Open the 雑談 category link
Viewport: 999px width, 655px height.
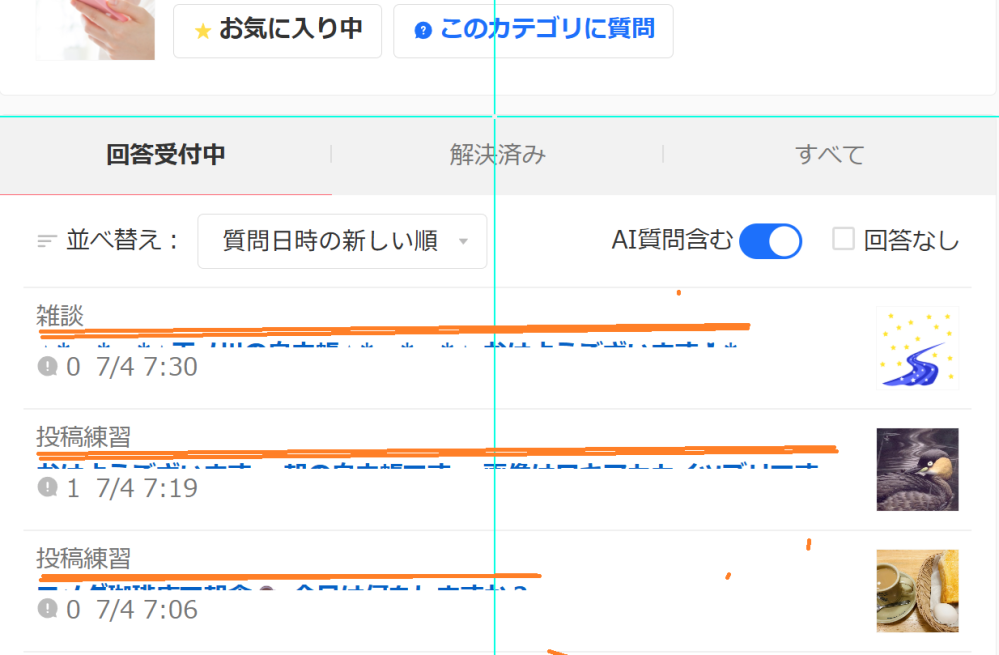tap(60, 315)
